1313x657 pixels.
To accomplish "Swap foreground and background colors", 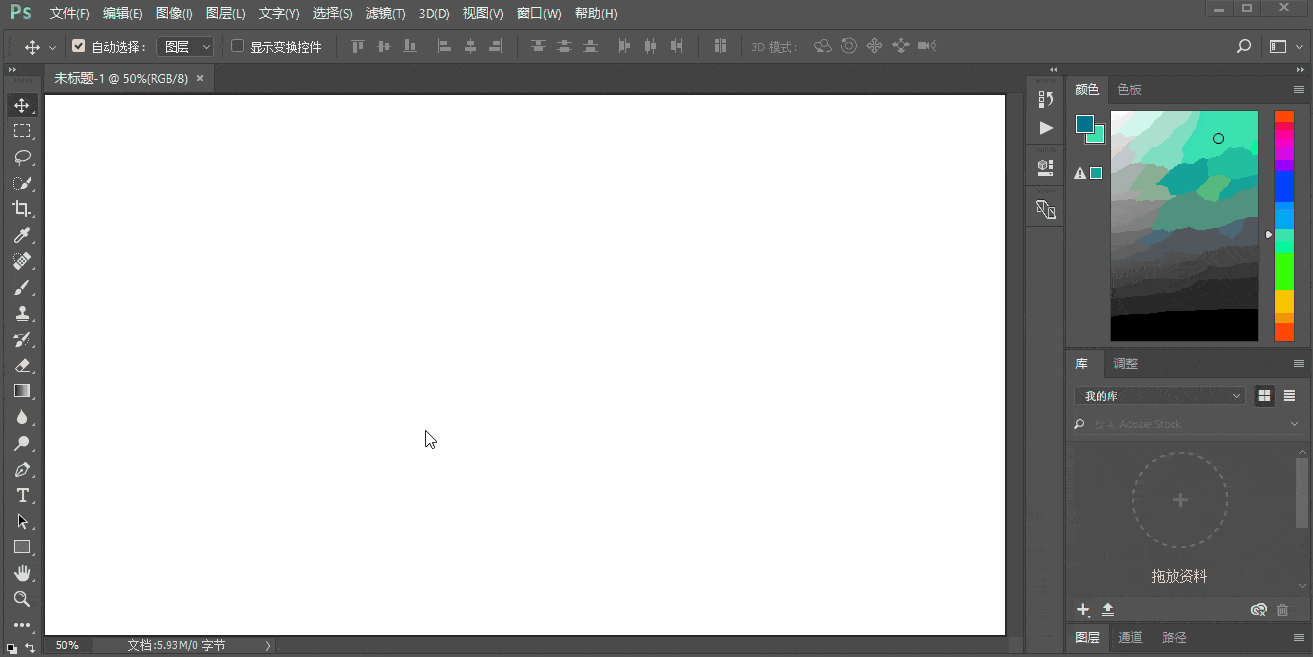I will pos(29,649).
